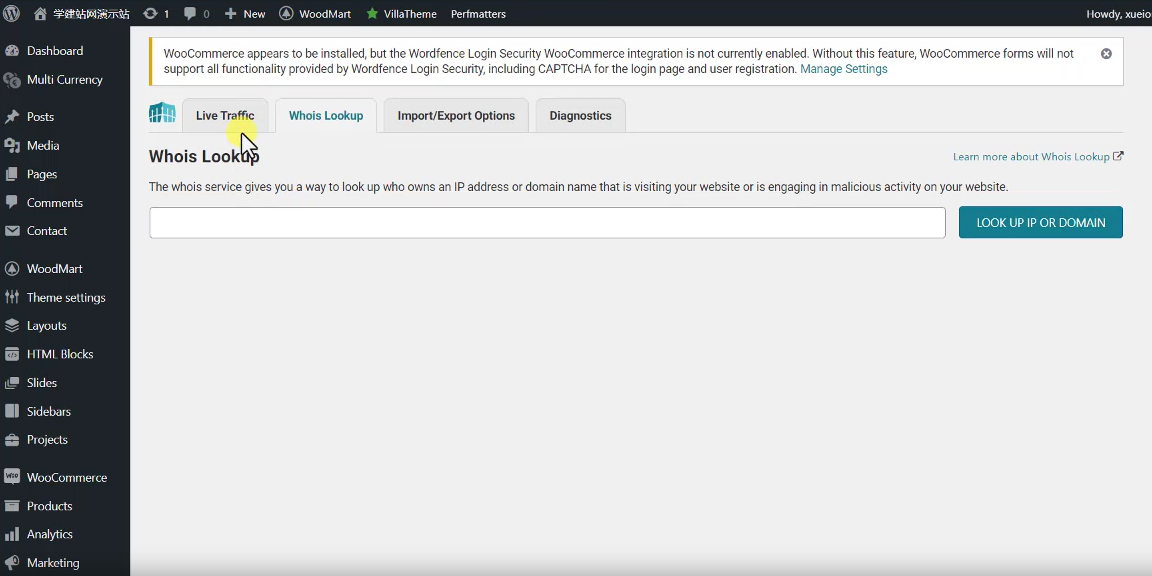
Task: Open the VillaTheme admin bar item
Action: [x=401, y=14]
